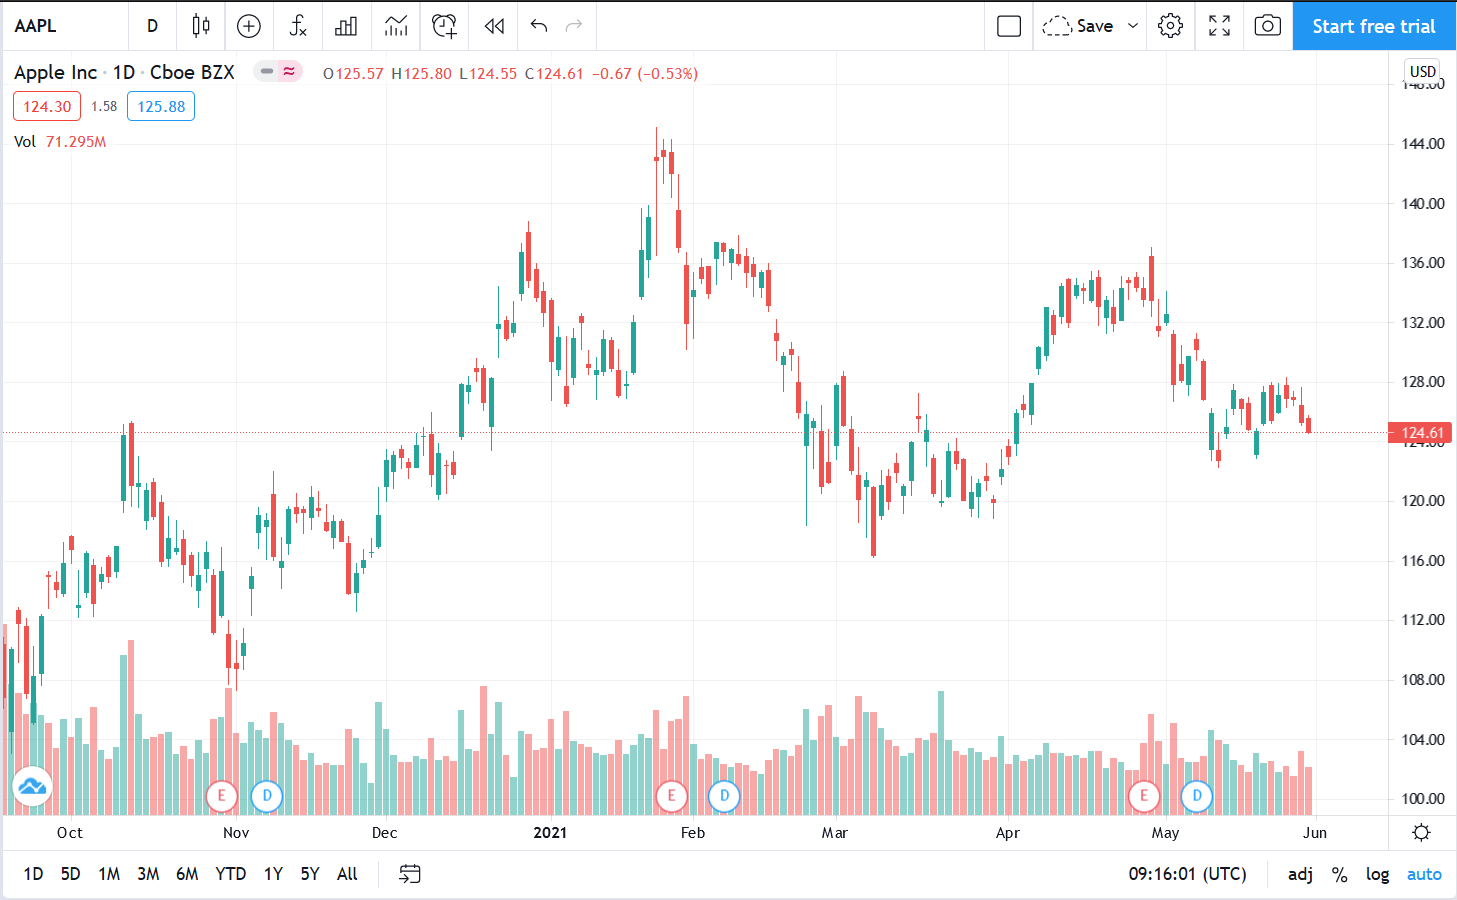This screenshot has height=900, width=1457.
Task: Take a snapshot with the camera icon
Action: 1267,26
